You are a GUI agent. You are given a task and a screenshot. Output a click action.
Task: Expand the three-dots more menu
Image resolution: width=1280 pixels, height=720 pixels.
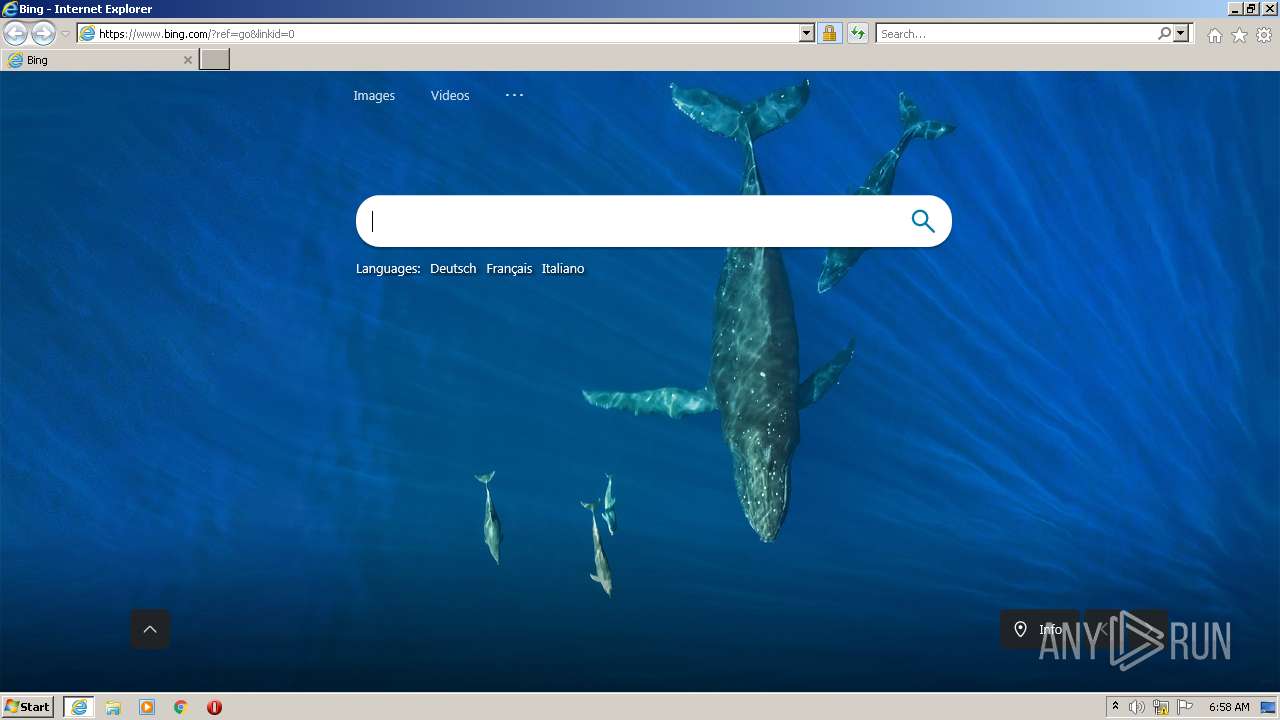pyautogui.click(x=514, y=95)
